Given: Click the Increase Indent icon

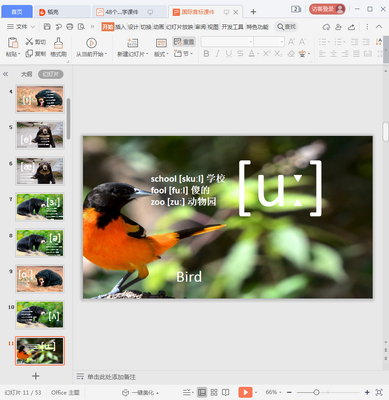Looking at the screenshot, I should (366, 42).
